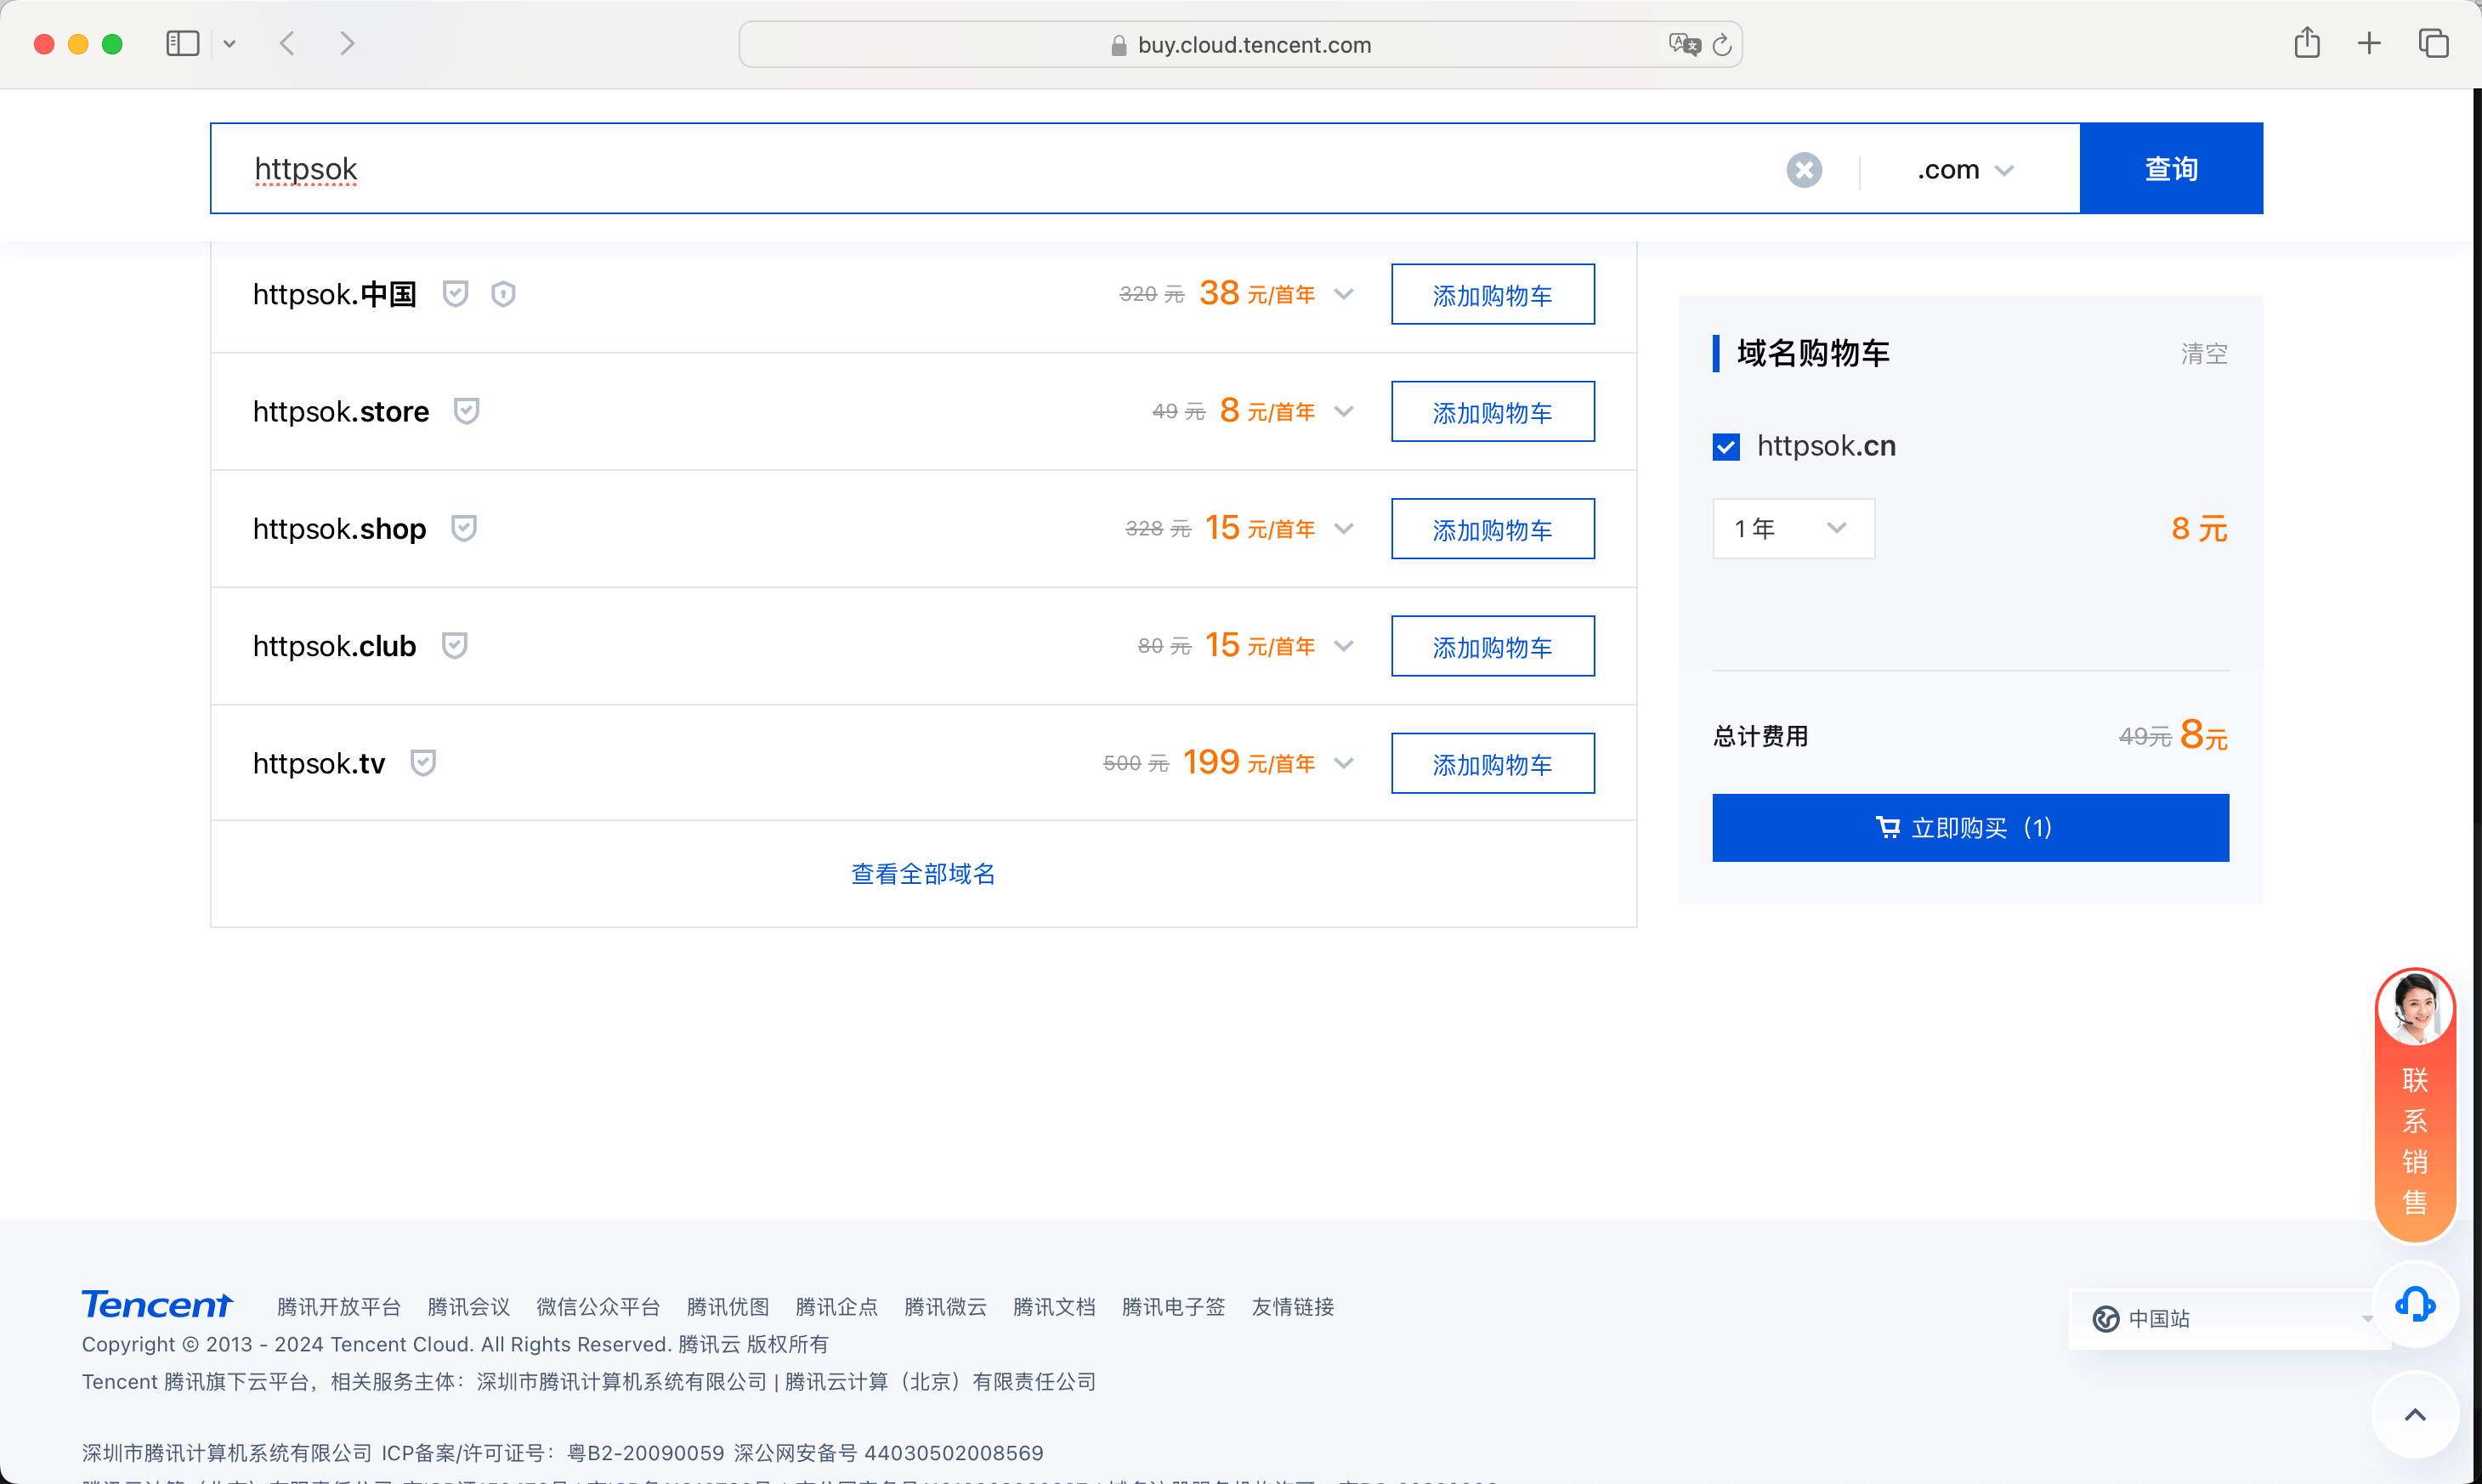Screen dimensions: 2482x1484
Task: Click the 查询 search button
Action: 2170,168
